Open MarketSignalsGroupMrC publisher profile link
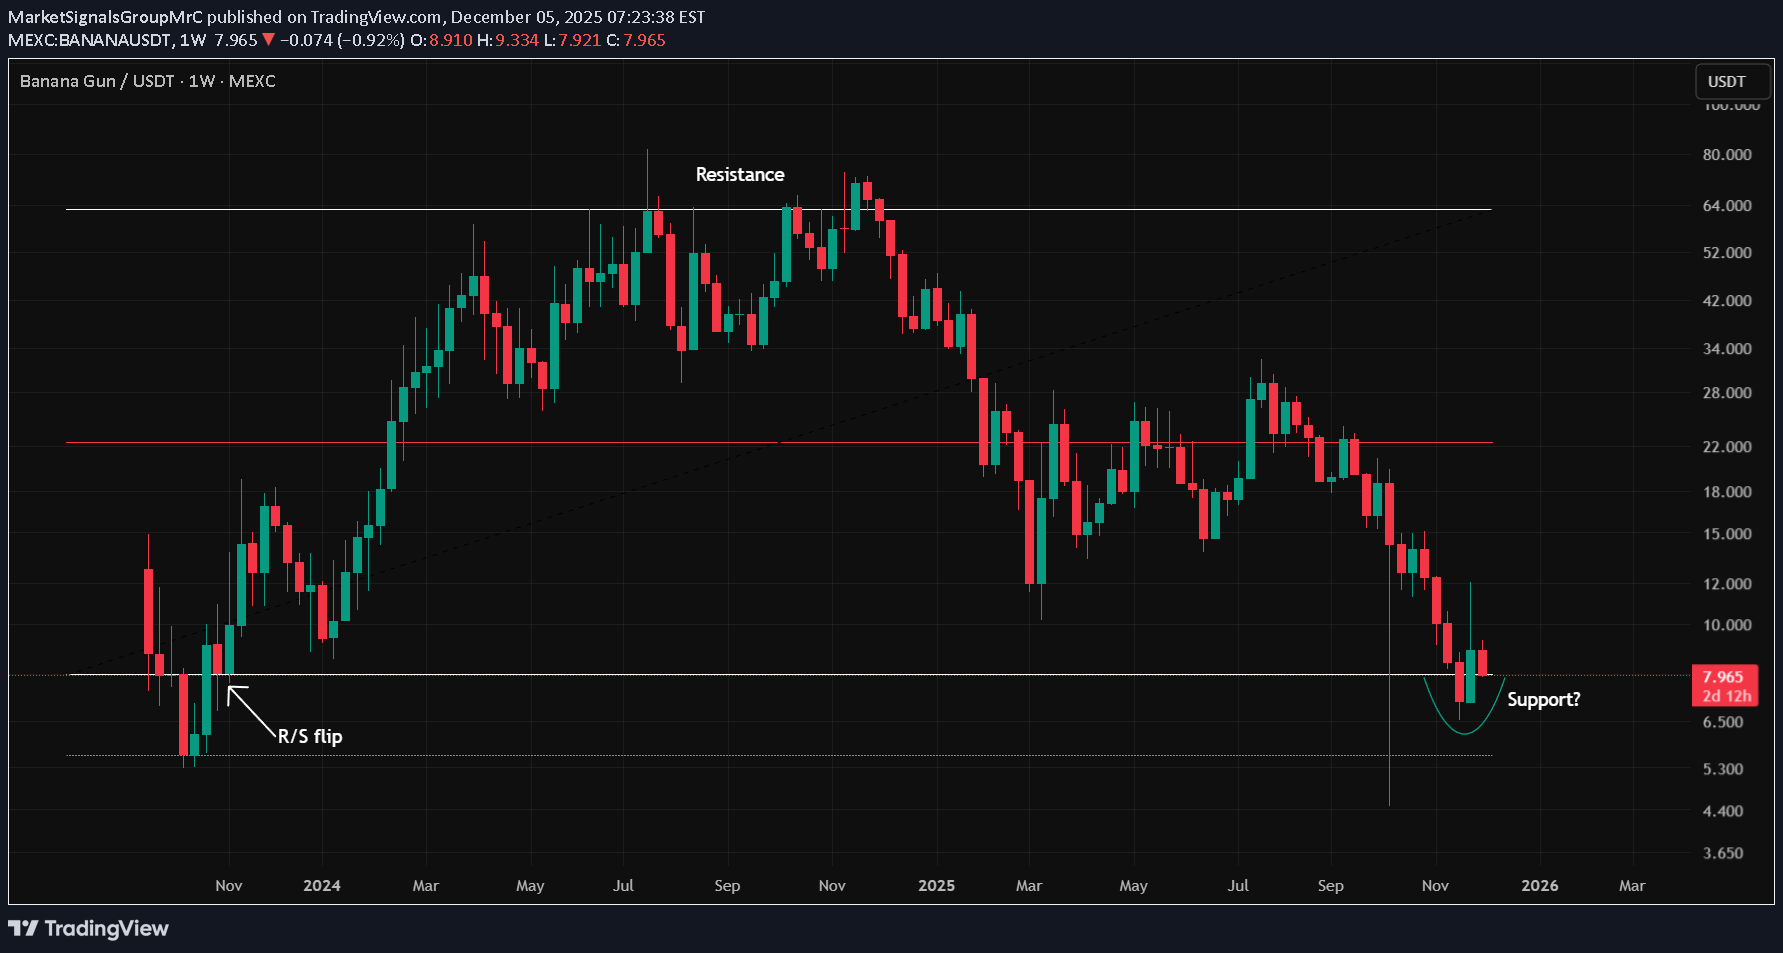 [x=106, y=16]
